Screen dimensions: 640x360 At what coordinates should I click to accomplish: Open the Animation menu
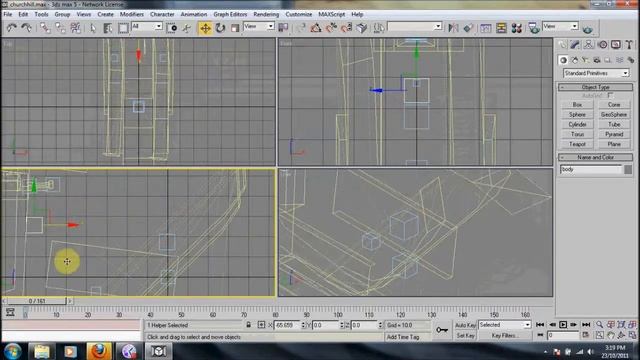tap(193, 14)
